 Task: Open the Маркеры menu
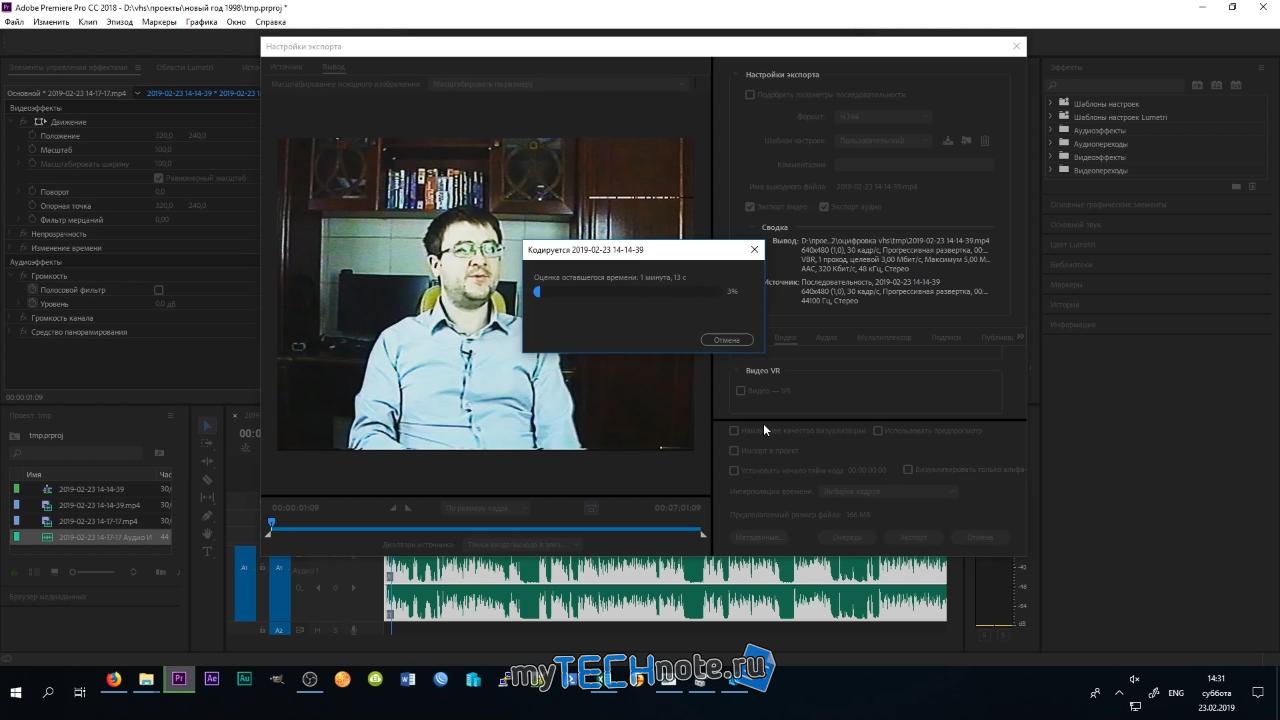click(159, 22)
